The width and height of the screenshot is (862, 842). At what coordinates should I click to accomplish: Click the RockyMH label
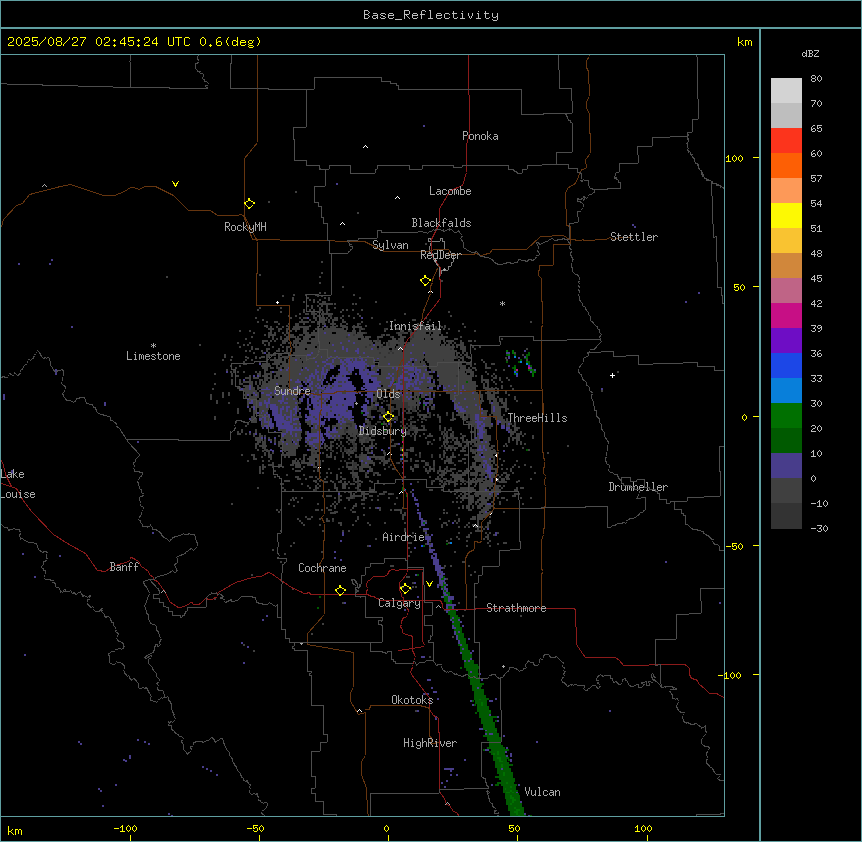click(x=245, y=227)
